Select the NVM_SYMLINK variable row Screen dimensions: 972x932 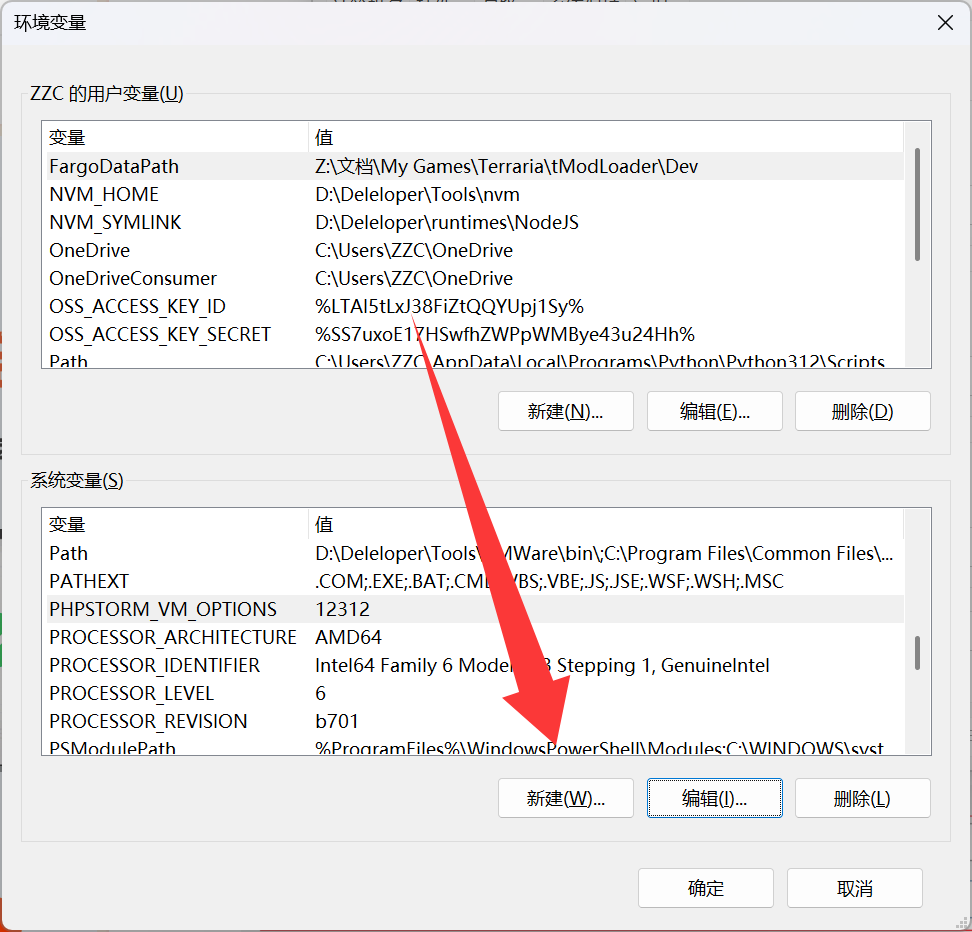[475, 222]
